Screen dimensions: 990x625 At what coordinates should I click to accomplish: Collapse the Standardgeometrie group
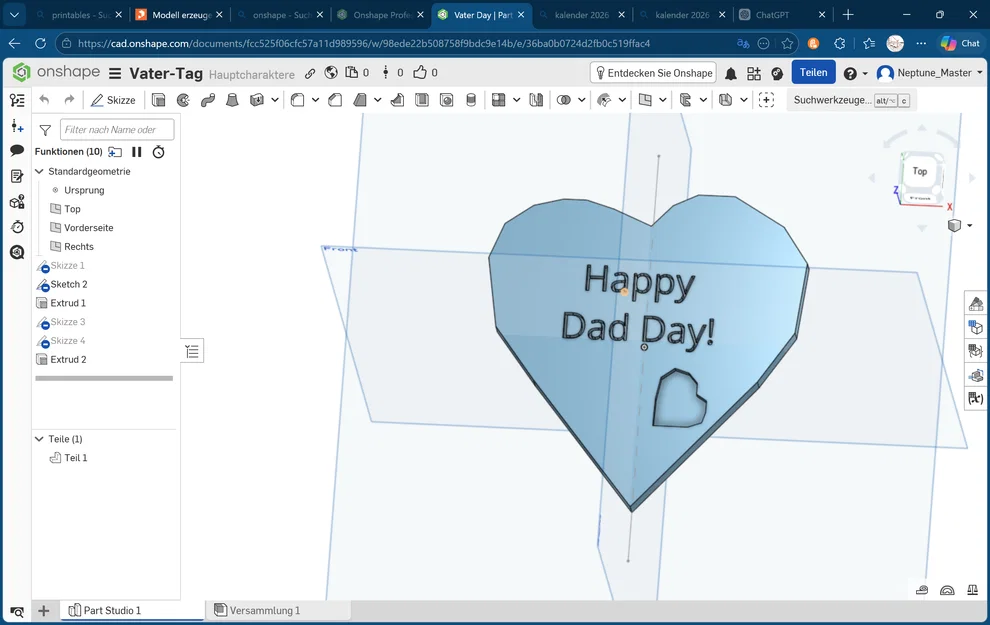click(39, 171)
